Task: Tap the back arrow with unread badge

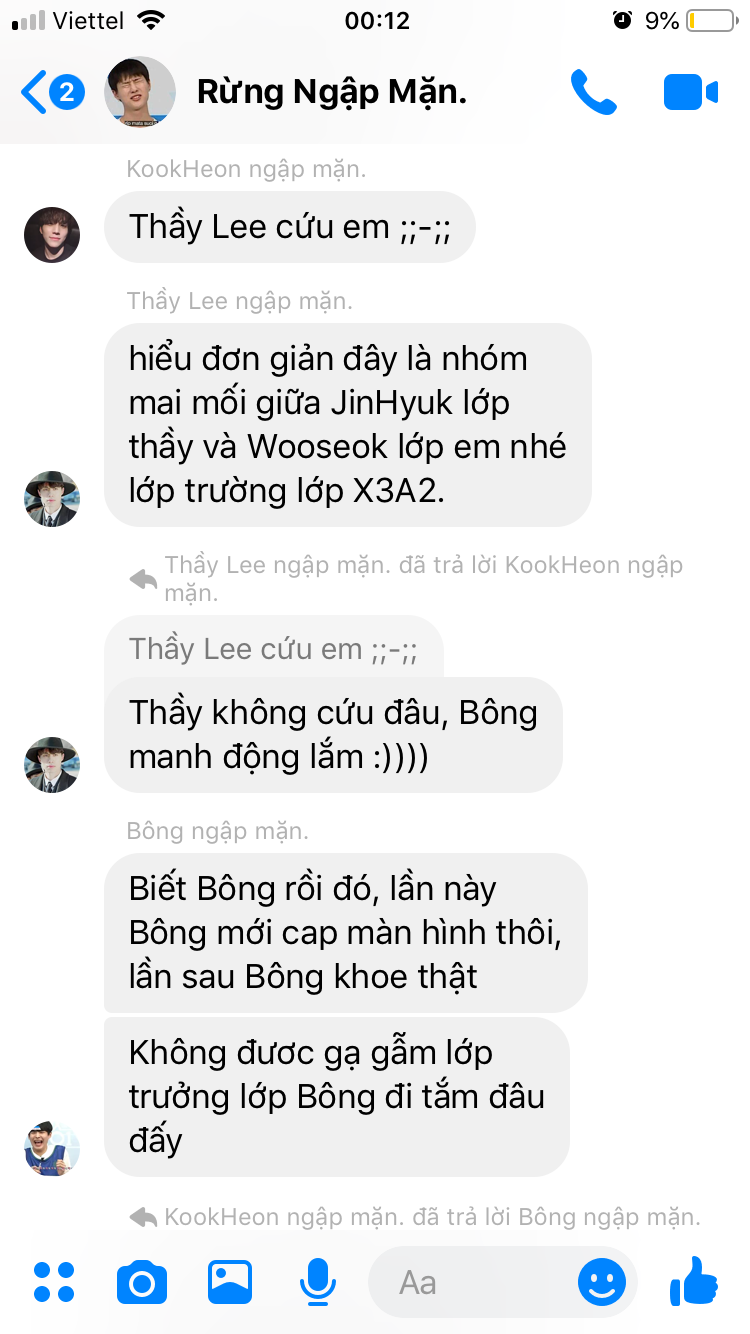Action: pyautogui.click(x=52, y=93)
